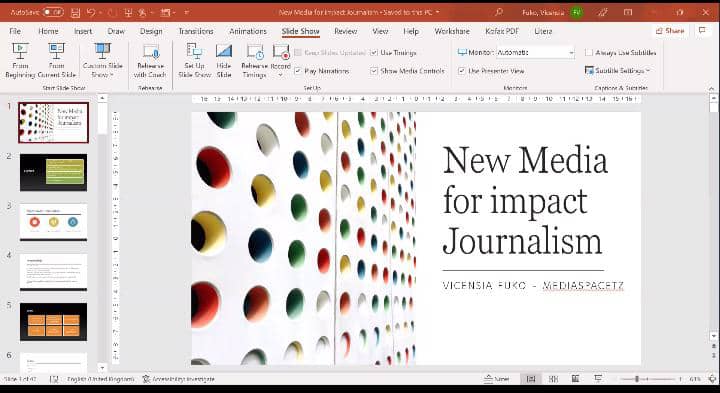Toggle the Notes pane button
Screen dimensions: 720x393
(497, 379)
